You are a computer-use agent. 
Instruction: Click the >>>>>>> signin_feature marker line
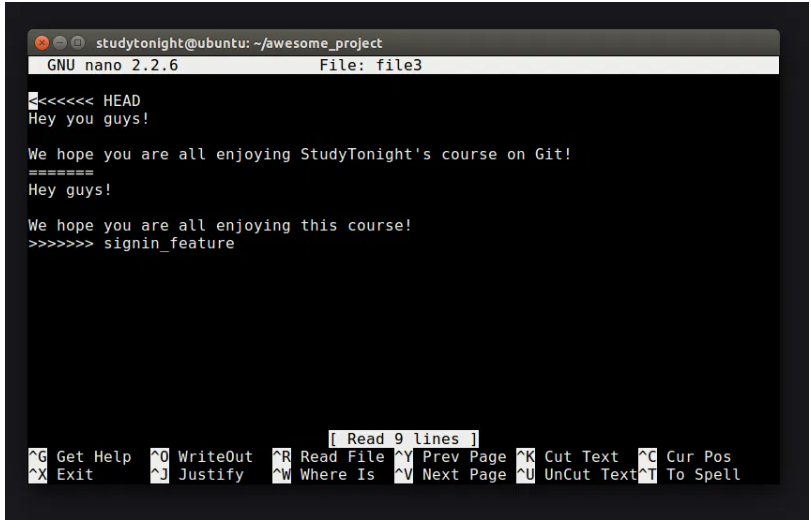pos(131,243)
